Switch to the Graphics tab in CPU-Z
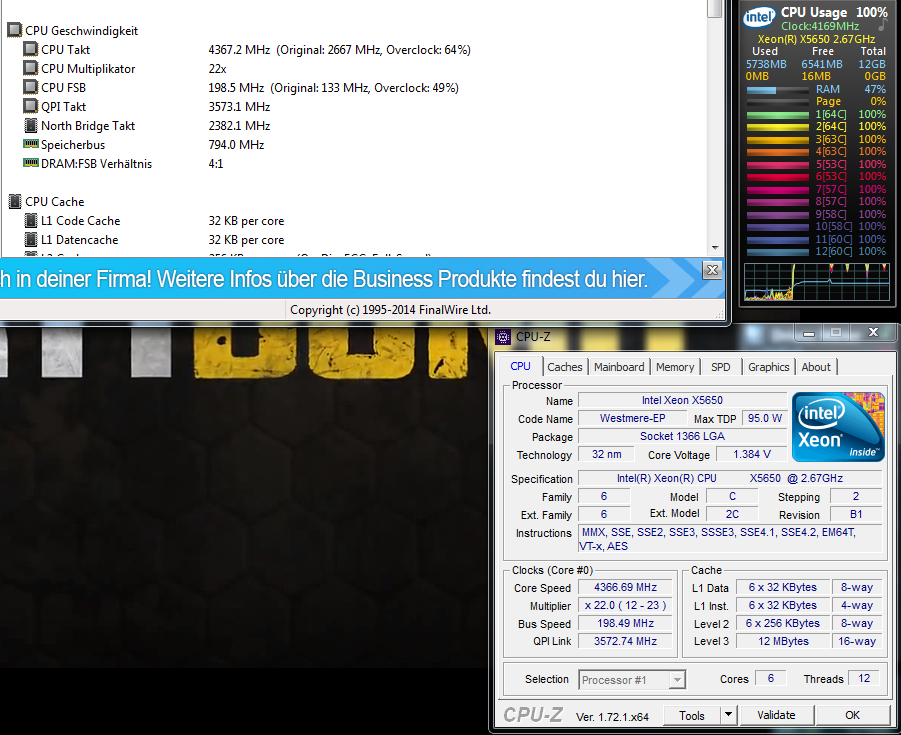 pyautogui.click(x=768, y=367)
